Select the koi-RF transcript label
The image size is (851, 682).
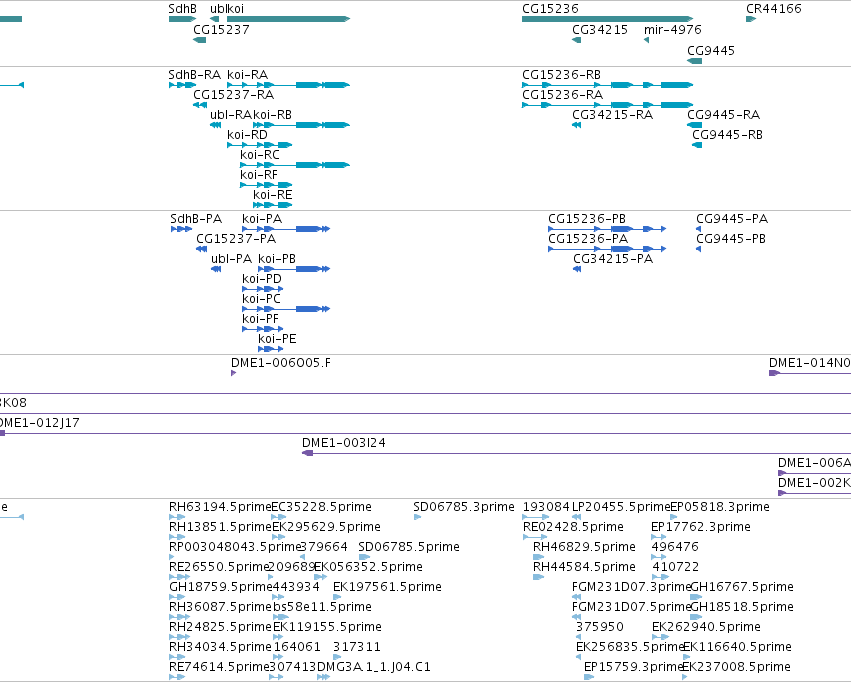click(x=259, y=175)
